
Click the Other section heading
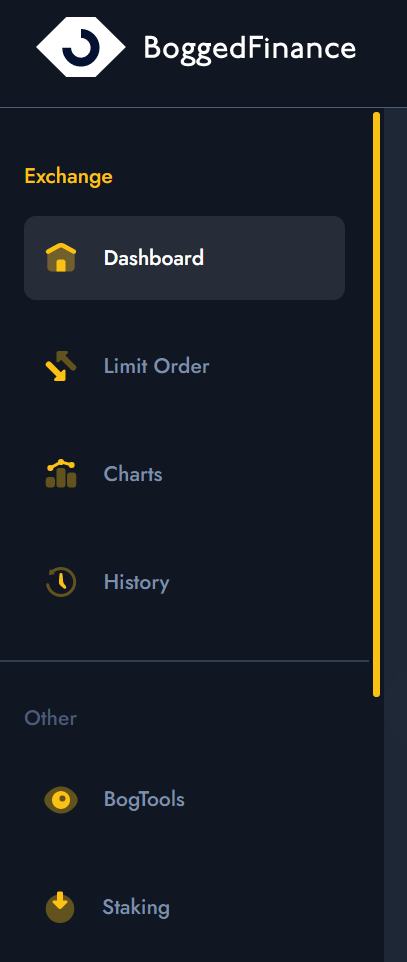(x=50, y=718)
